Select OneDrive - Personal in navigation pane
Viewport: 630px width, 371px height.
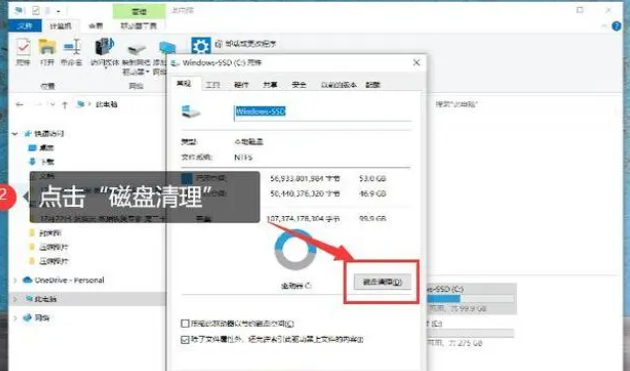(69, 280)
